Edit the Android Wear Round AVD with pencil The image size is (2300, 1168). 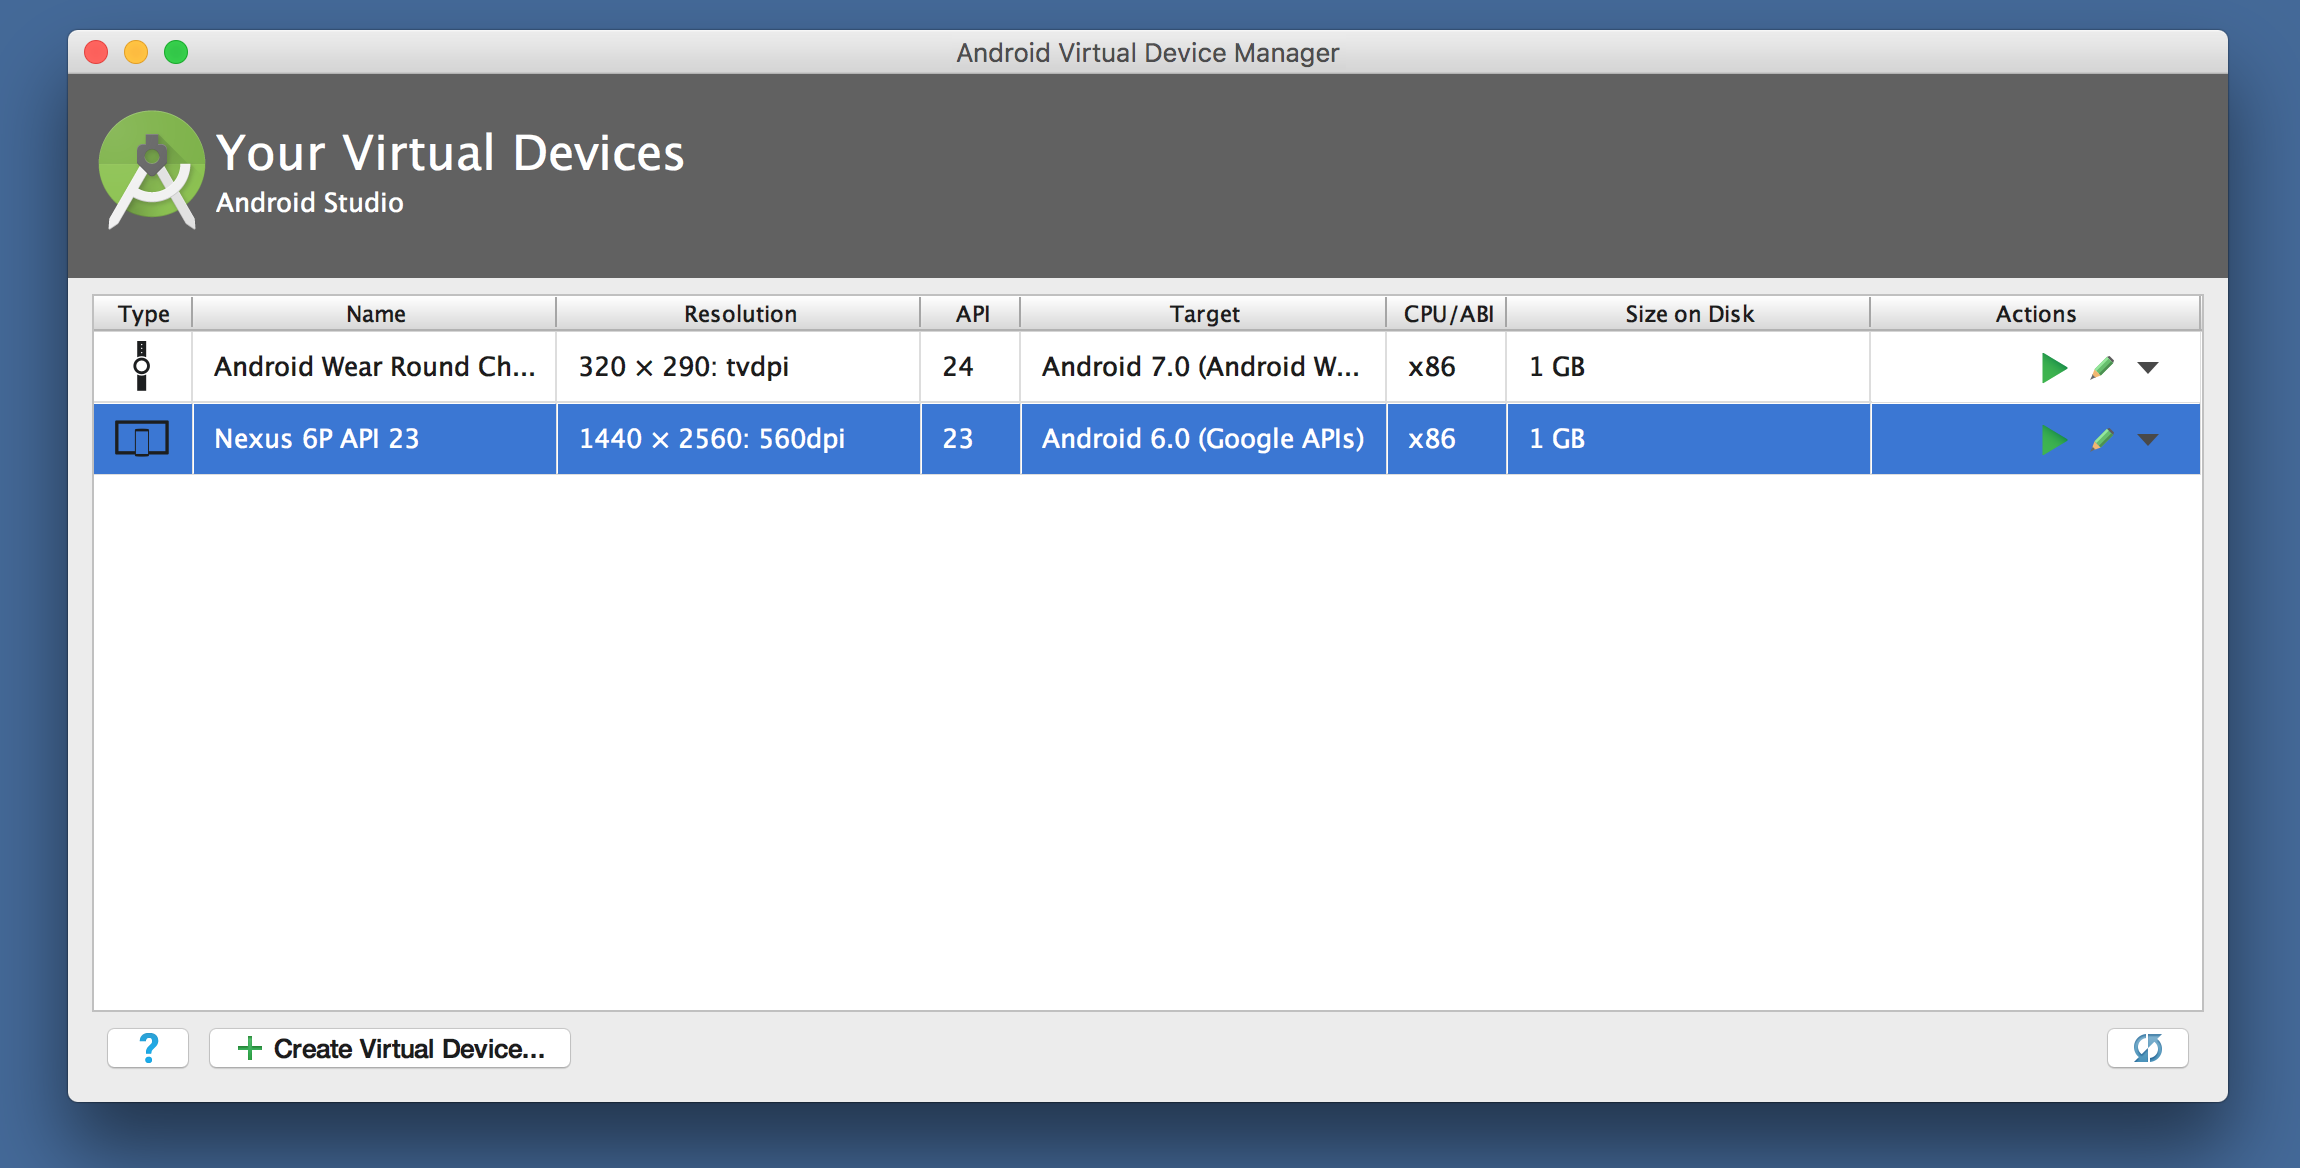pos(2102,368)
